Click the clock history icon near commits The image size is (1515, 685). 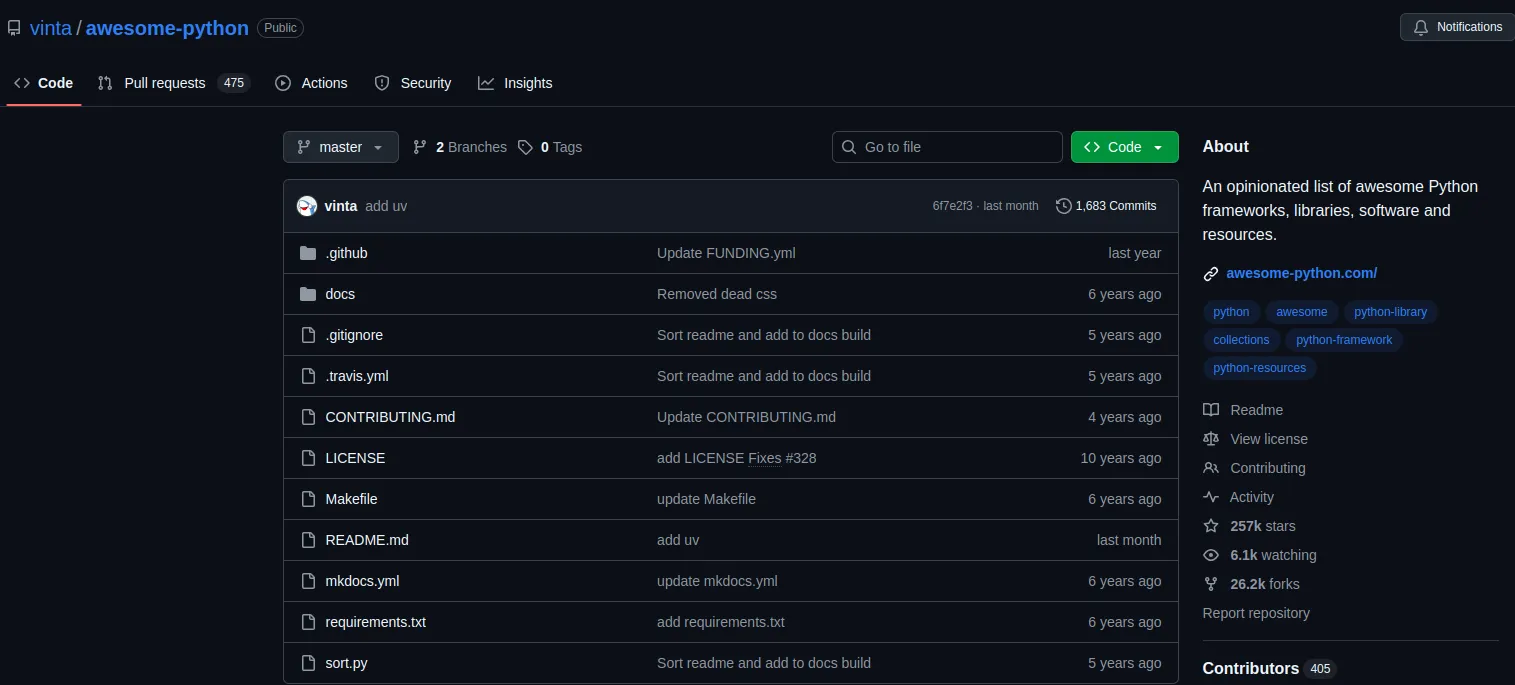point(1063,206)
